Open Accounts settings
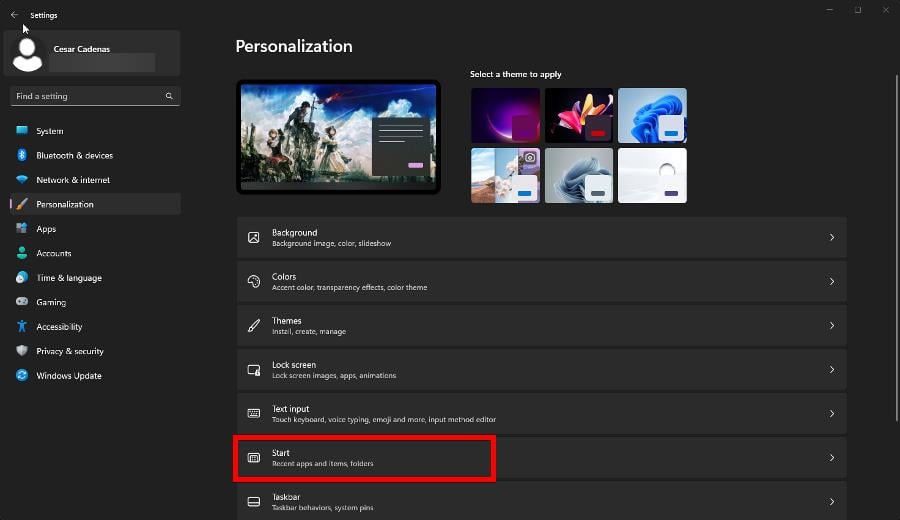Image resolution: width=900 pixels, height=520 pixels. [95, 253]
